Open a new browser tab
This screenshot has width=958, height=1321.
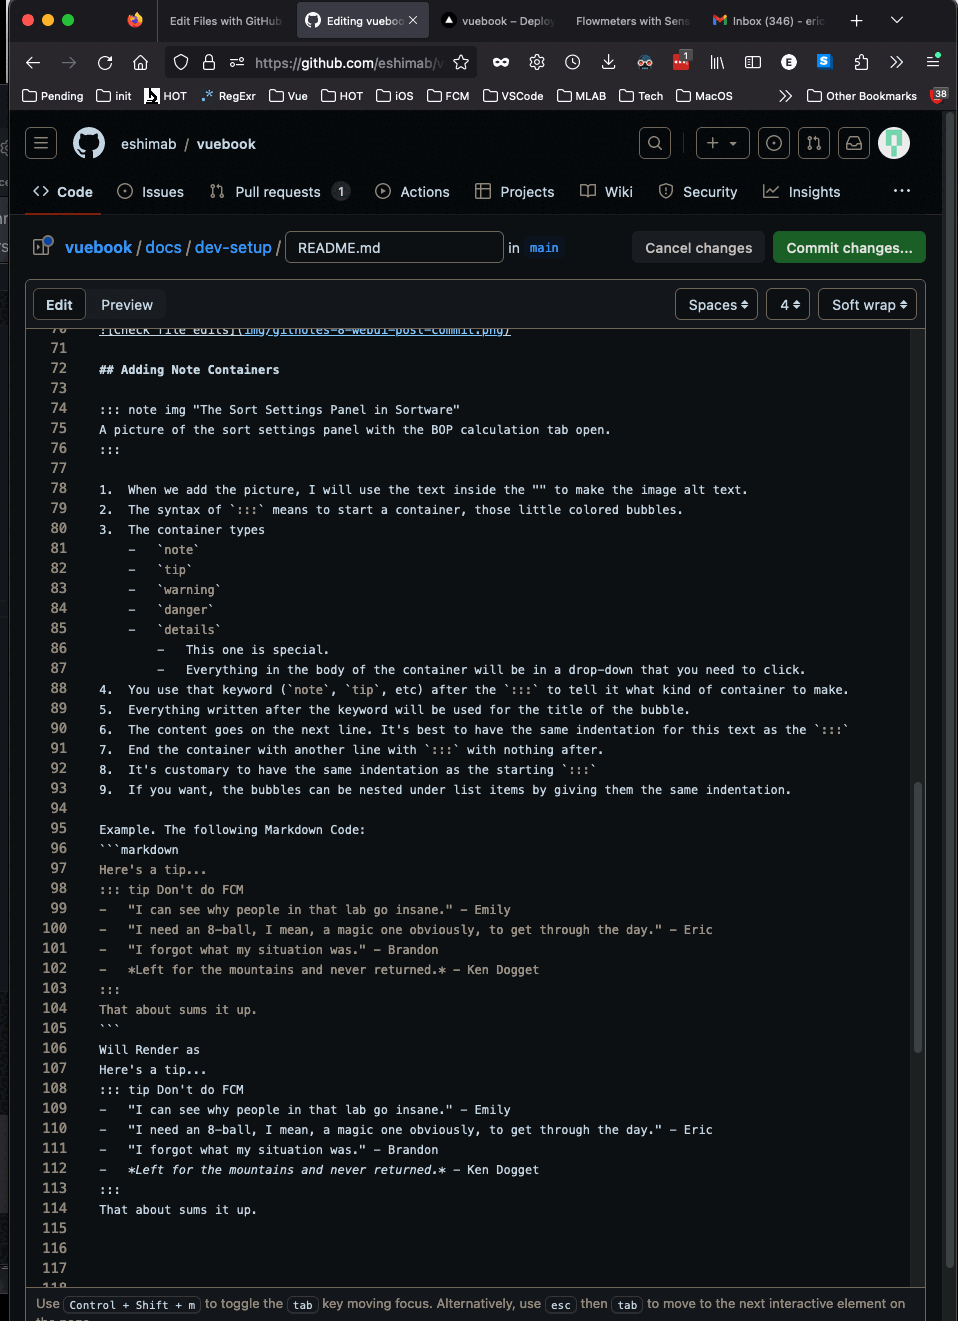tap(856, 20)
